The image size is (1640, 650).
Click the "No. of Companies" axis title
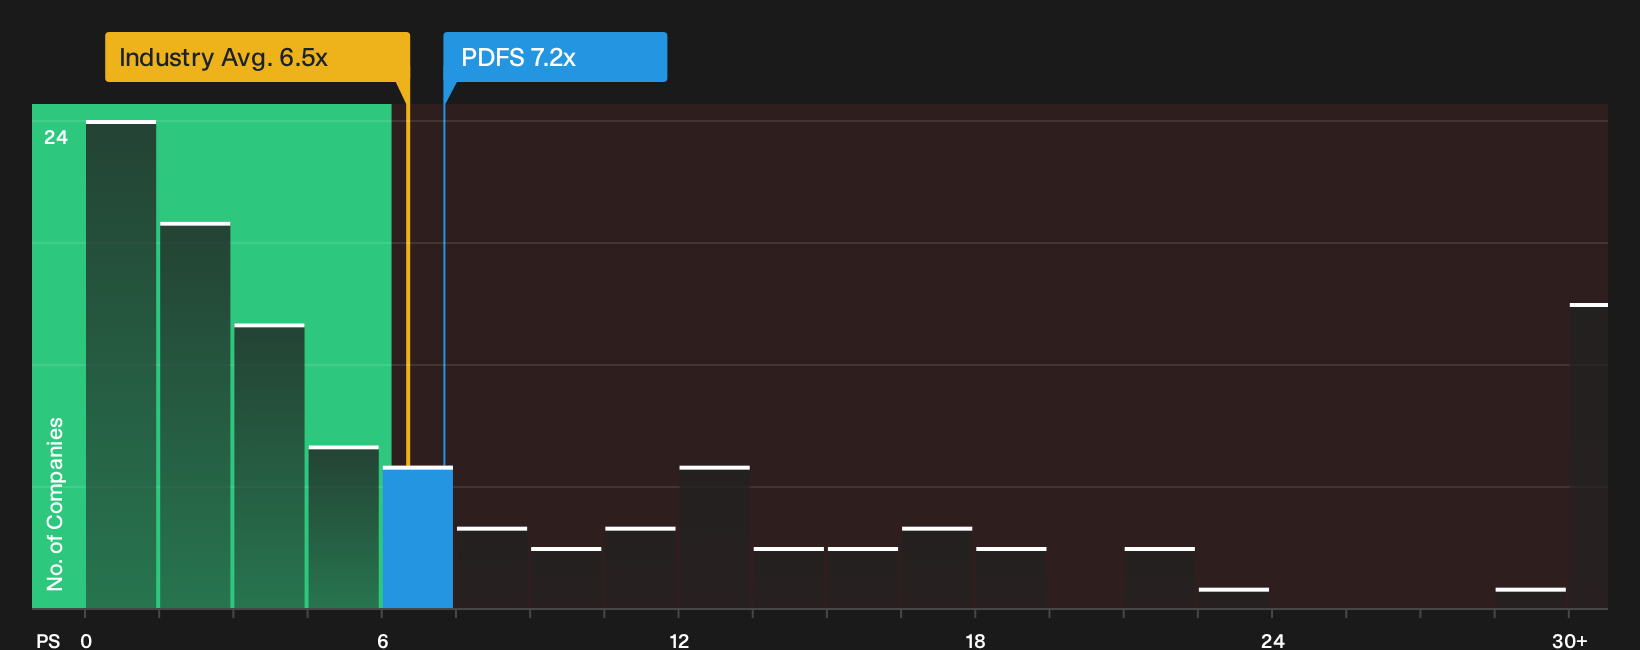(55, 503)
